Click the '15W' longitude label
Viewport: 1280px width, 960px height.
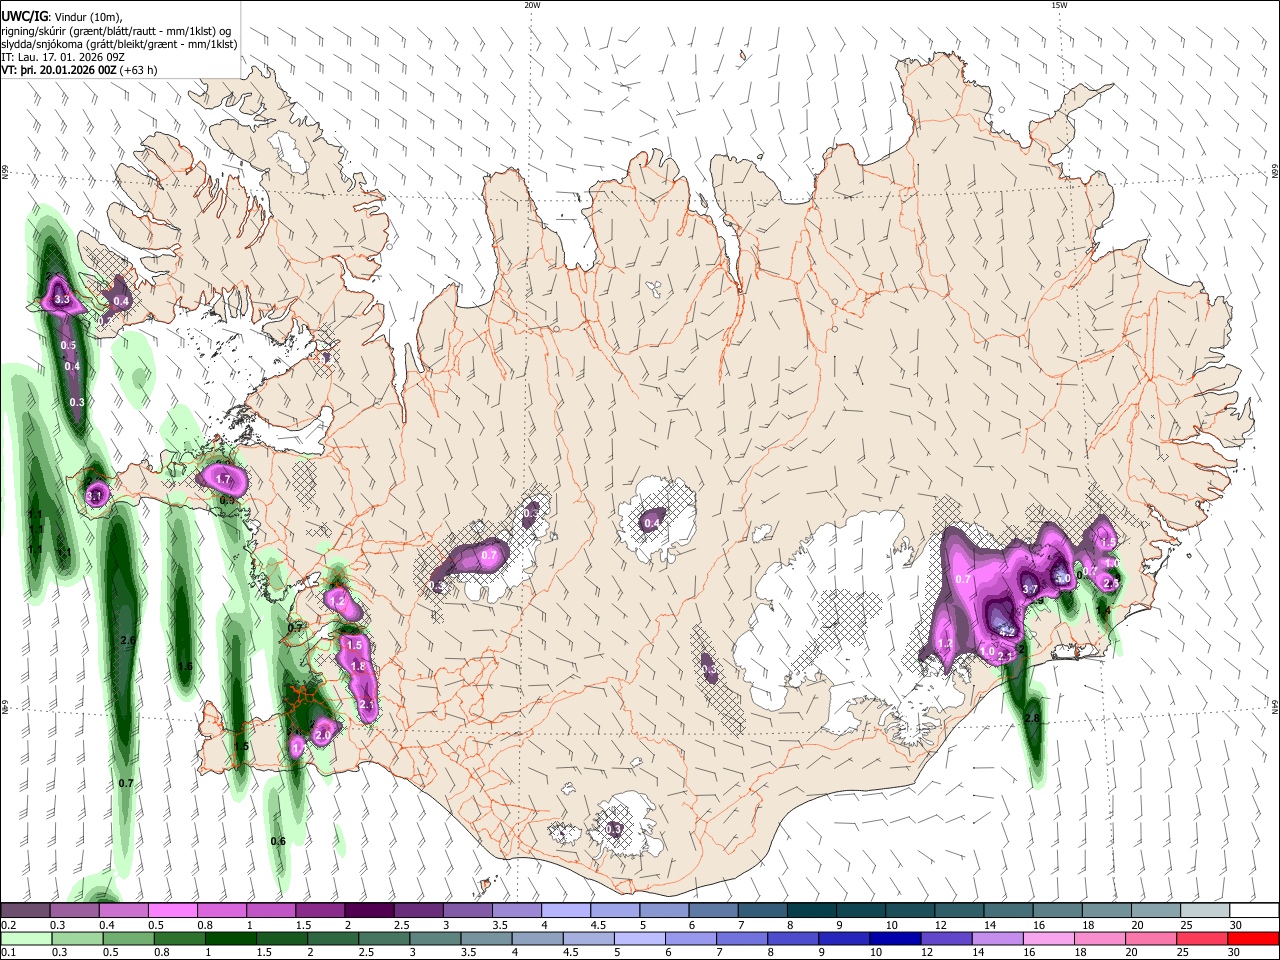[1058, 5]
